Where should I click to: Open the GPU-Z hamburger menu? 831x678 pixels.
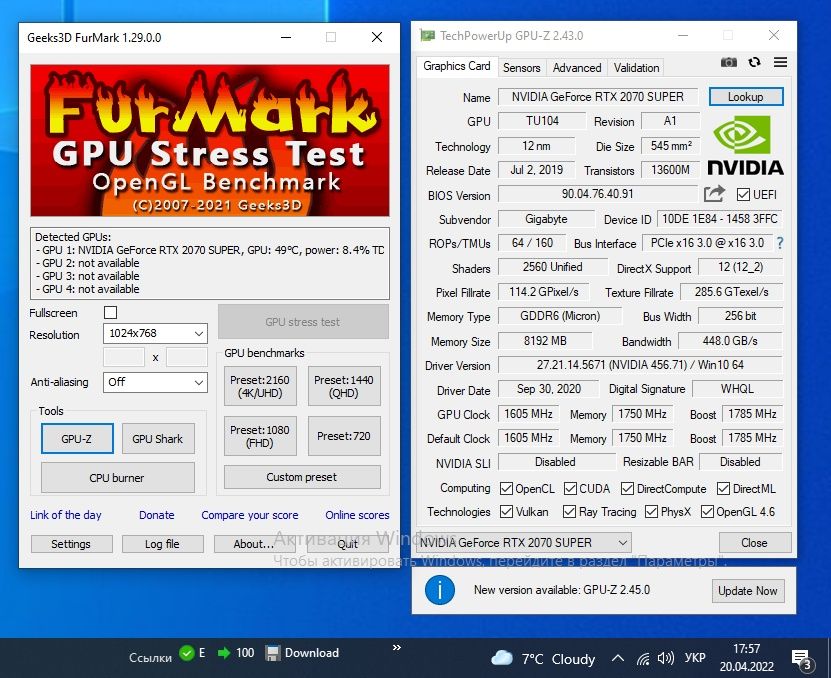(780, 62)
